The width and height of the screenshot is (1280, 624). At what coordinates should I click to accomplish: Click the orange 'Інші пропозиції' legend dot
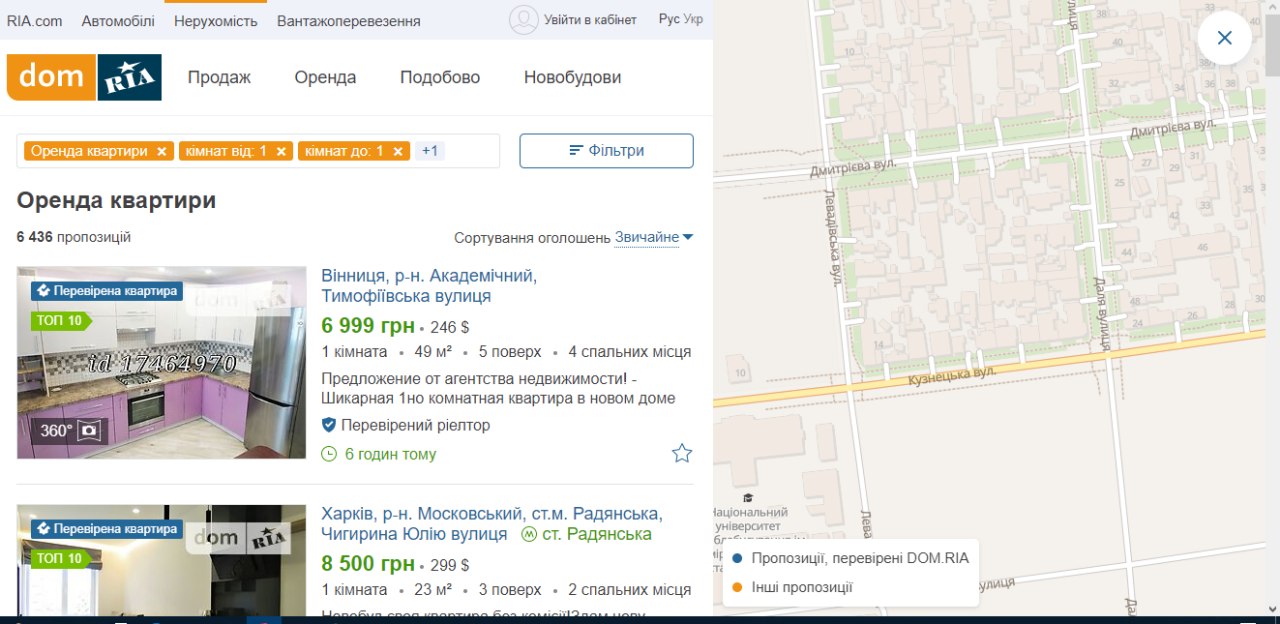tap(737, 587)
